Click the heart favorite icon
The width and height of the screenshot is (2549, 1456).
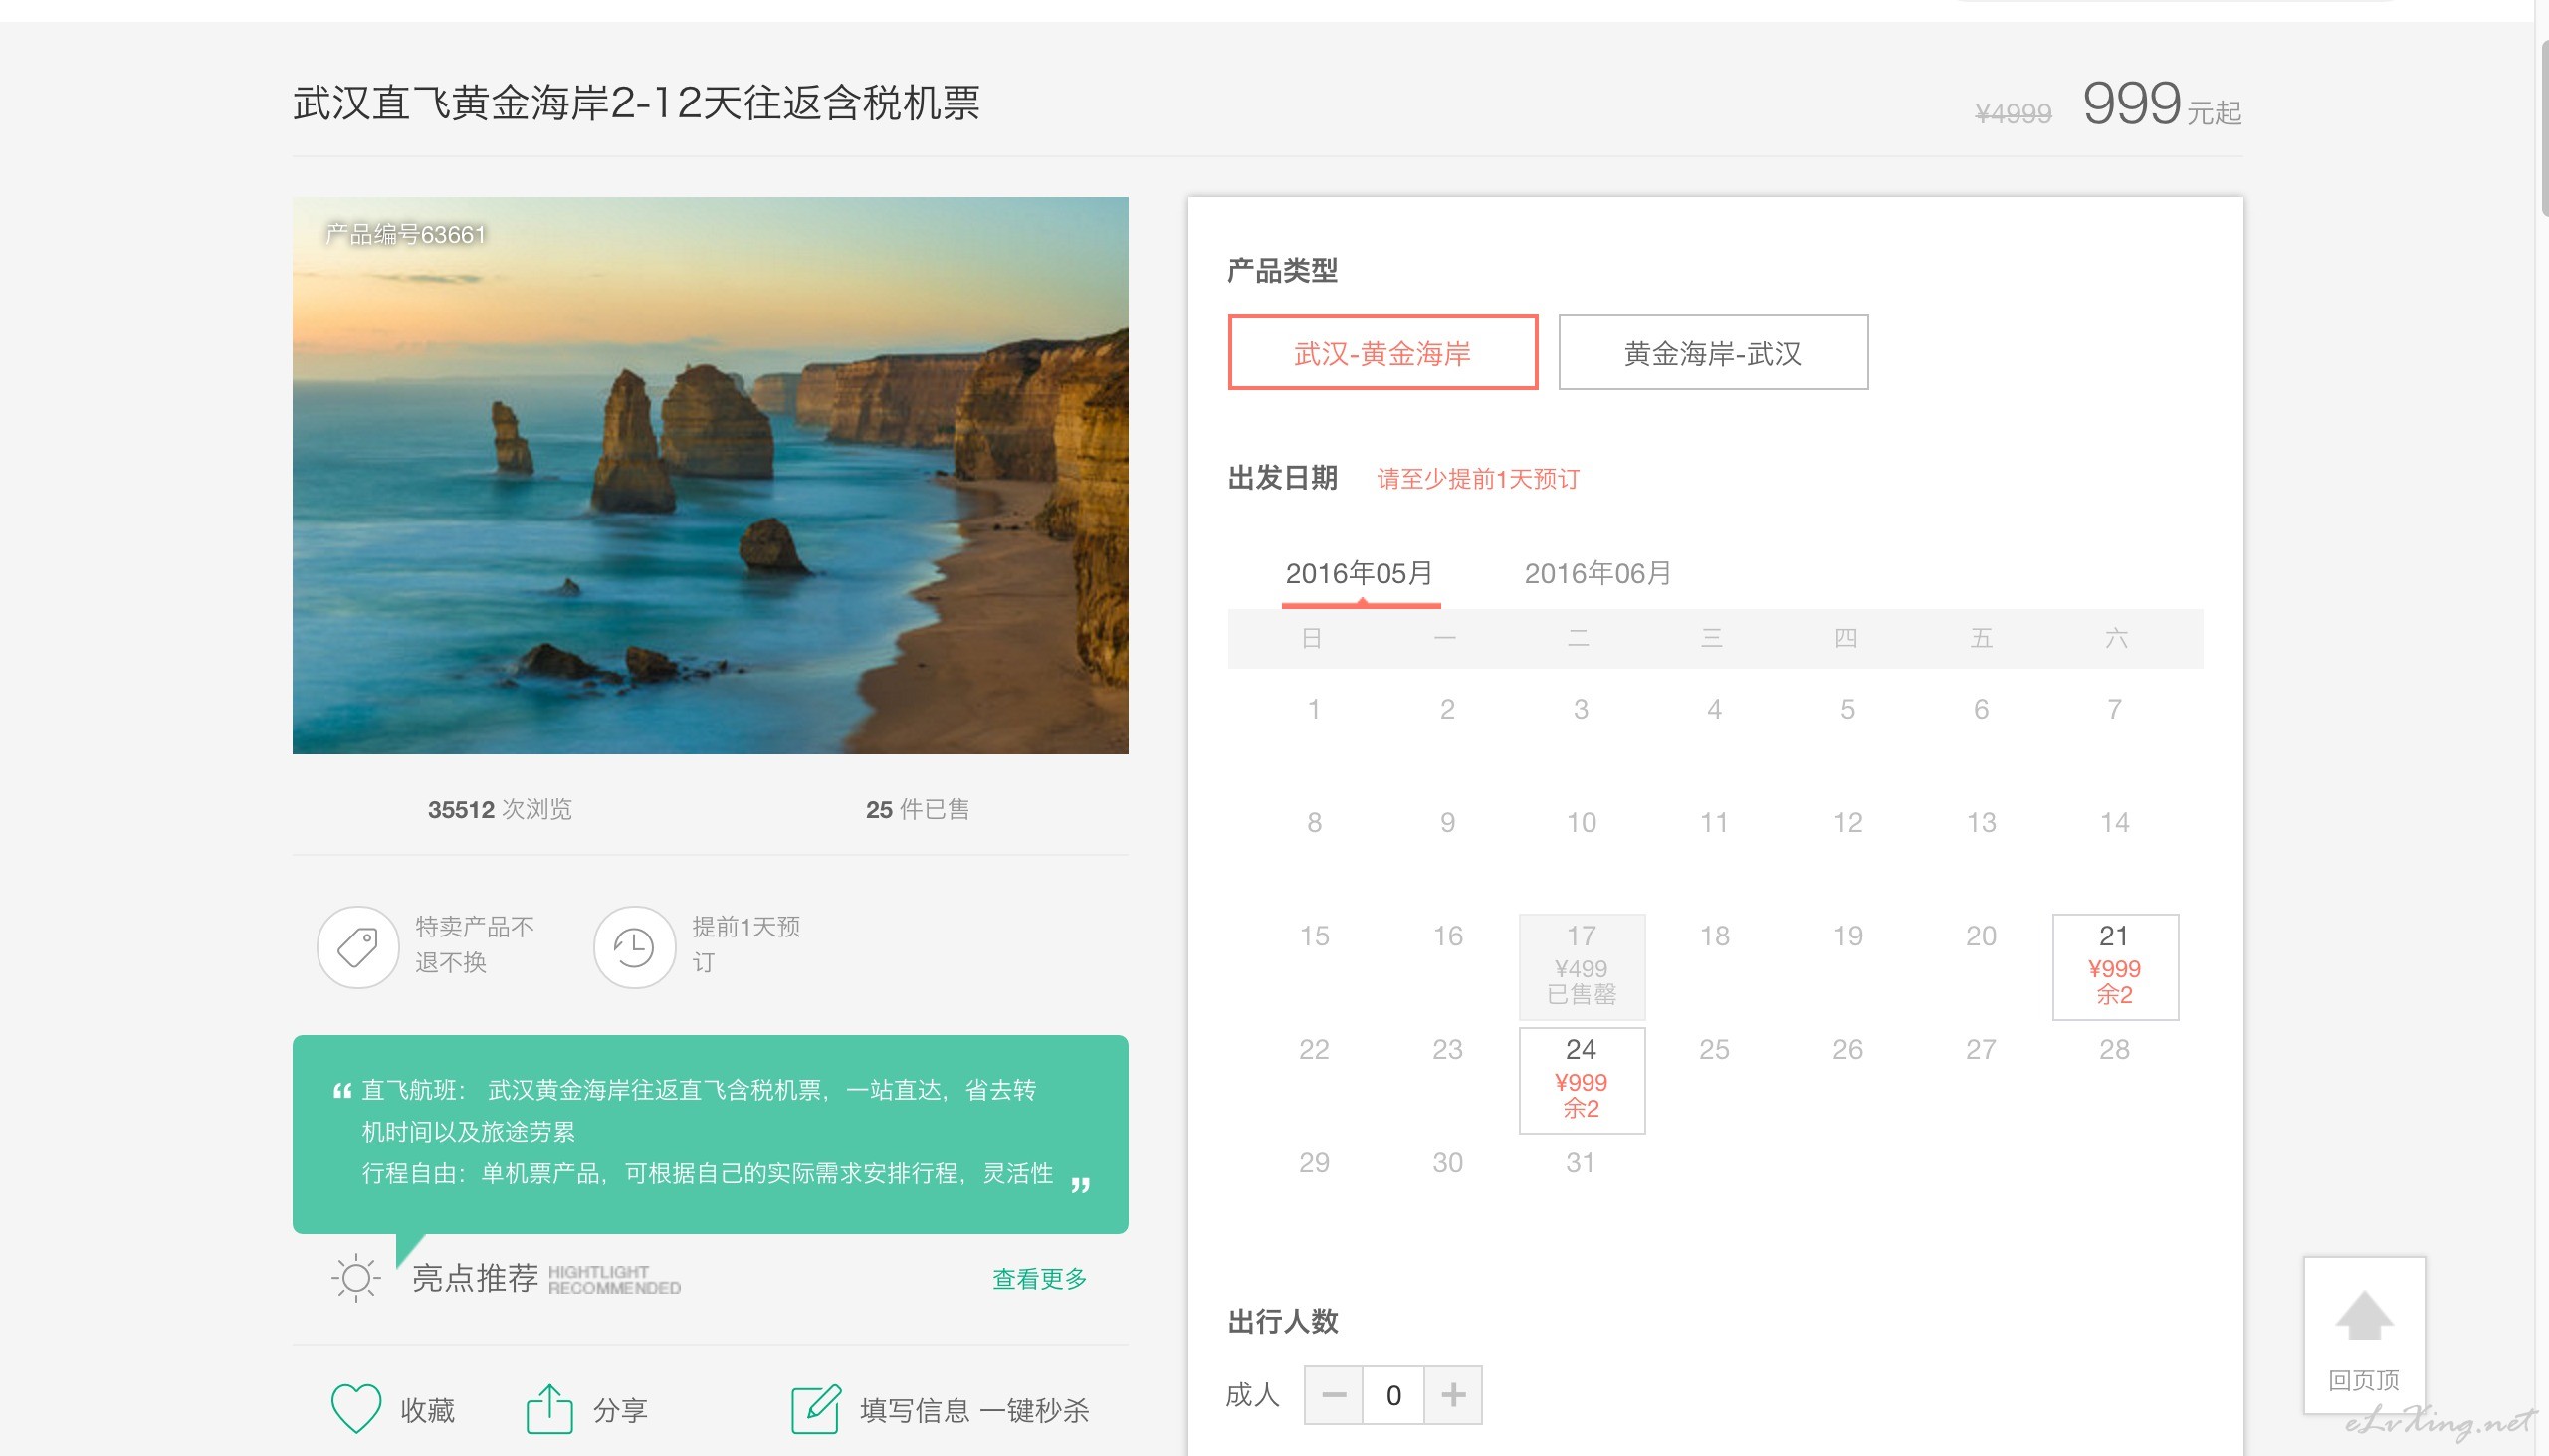tap(356, 1408)
